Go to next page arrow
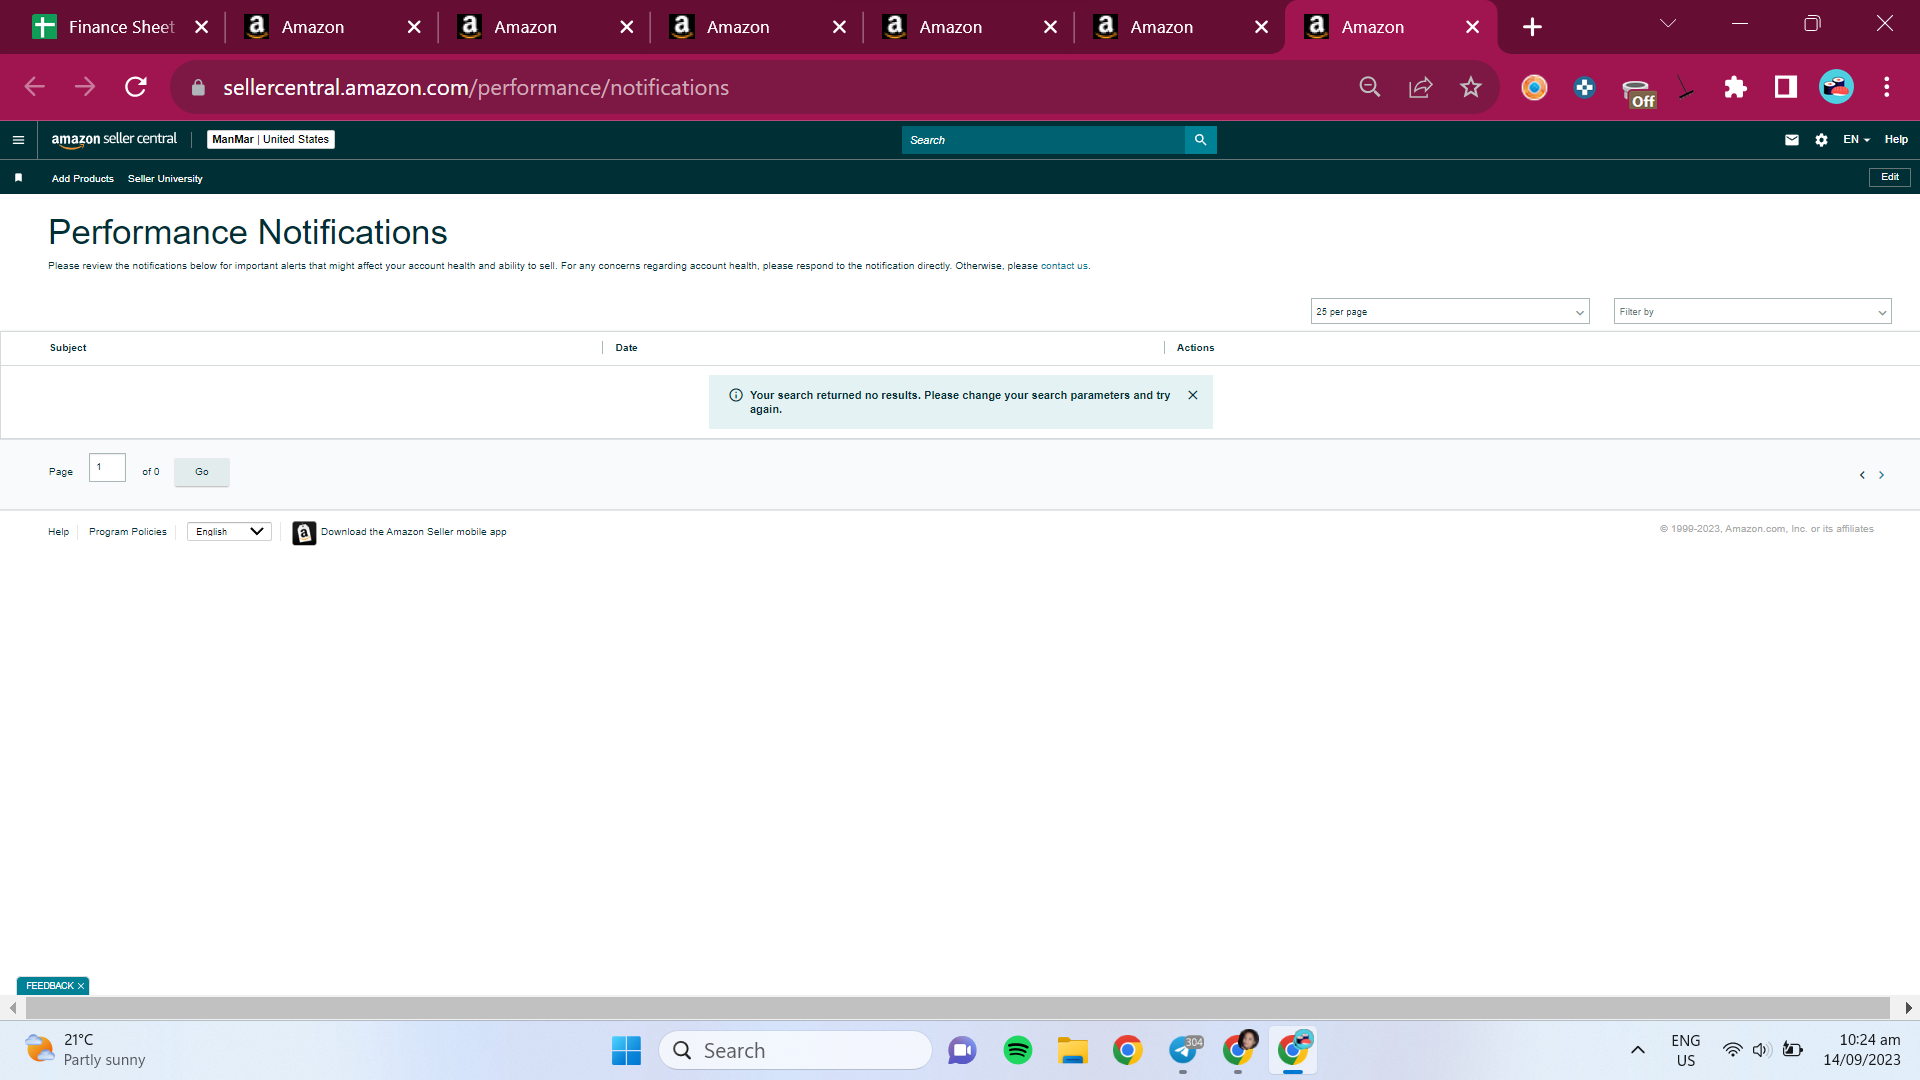 [1881, 475]
